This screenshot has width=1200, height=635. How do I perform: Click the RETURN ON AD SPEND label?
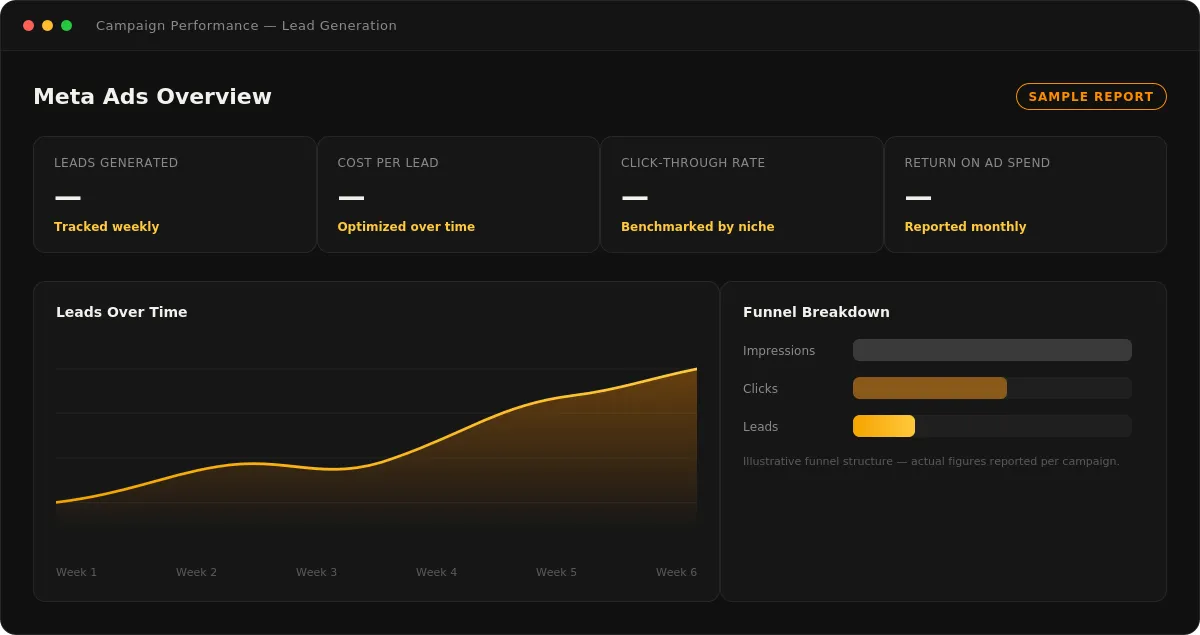pyautogui.click(x=977, y=163)
